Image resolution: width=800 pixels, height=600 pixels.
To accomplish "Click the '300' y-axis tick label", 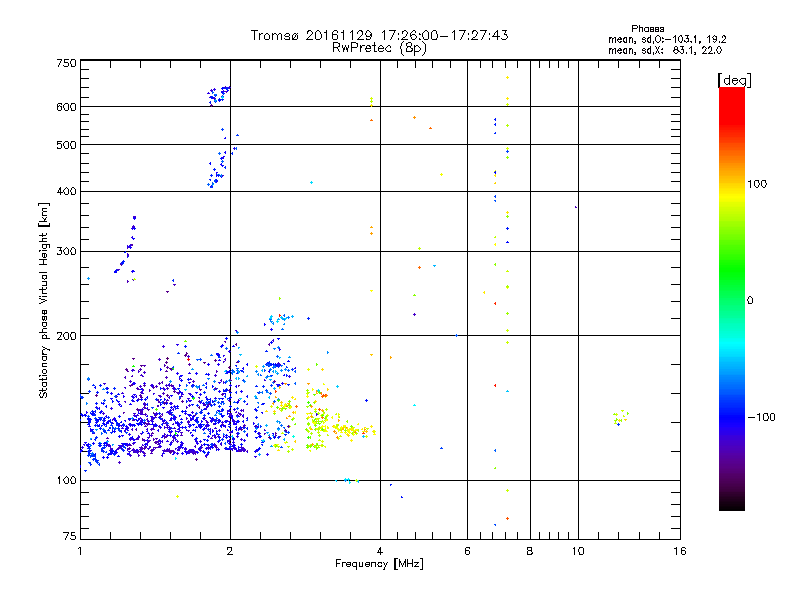I will [x=66, y=252].
